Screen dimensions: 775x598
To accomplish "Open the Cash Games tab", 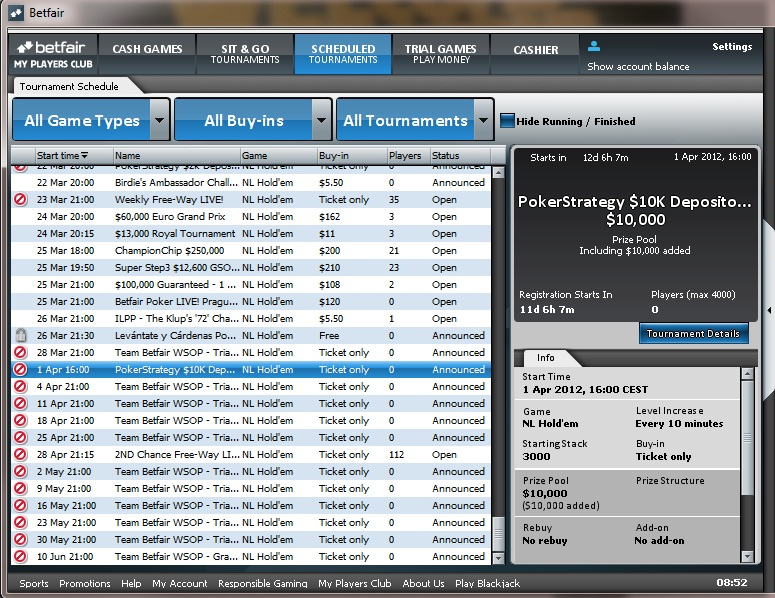I will click(147, 54).
